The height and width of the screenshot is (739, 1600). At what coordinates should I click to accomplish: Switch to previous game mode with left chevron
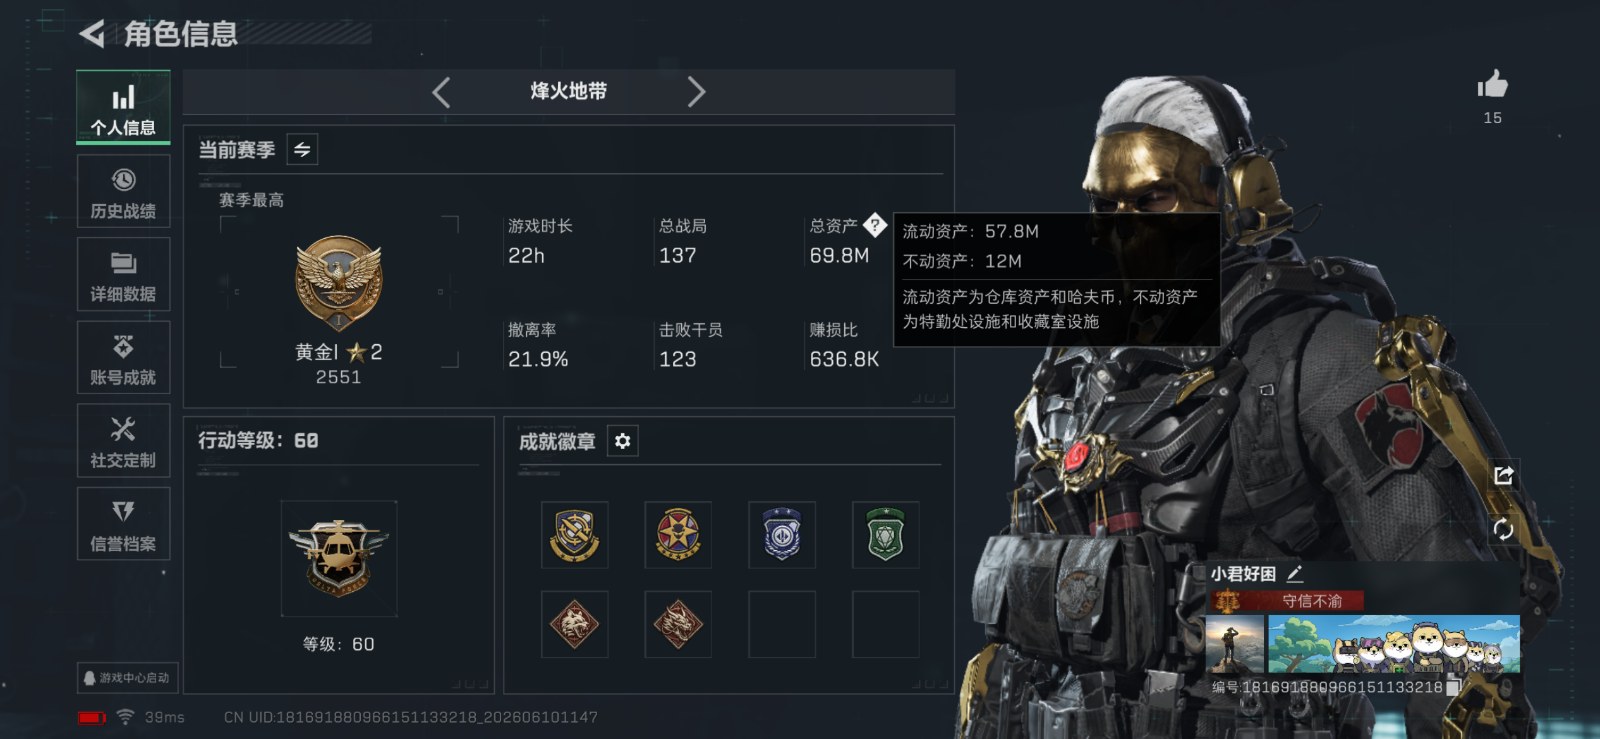[441, 92]
